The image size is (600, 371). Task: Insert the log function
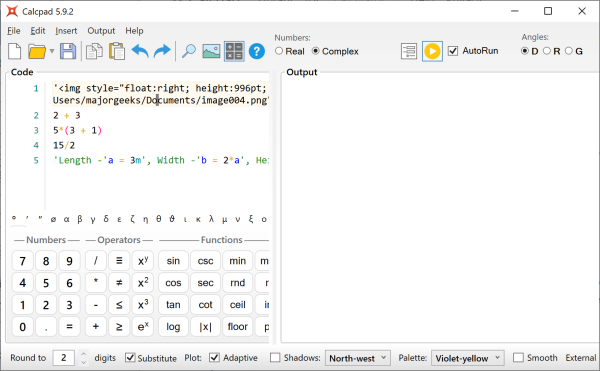(x=173, y=327)
